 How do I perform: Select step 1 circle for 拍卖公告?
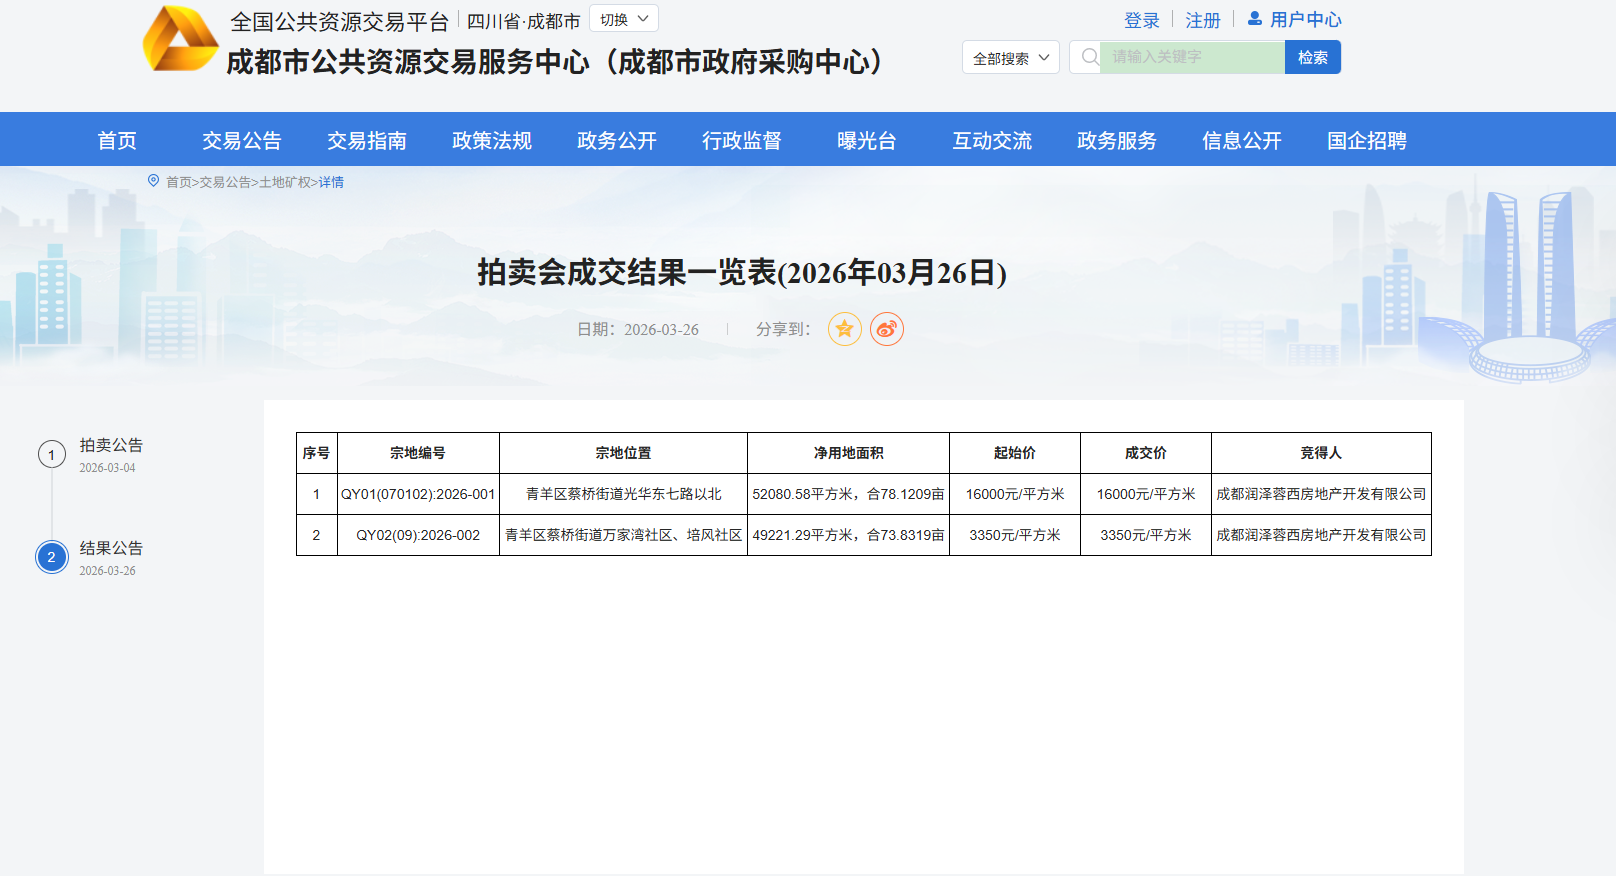52,455
